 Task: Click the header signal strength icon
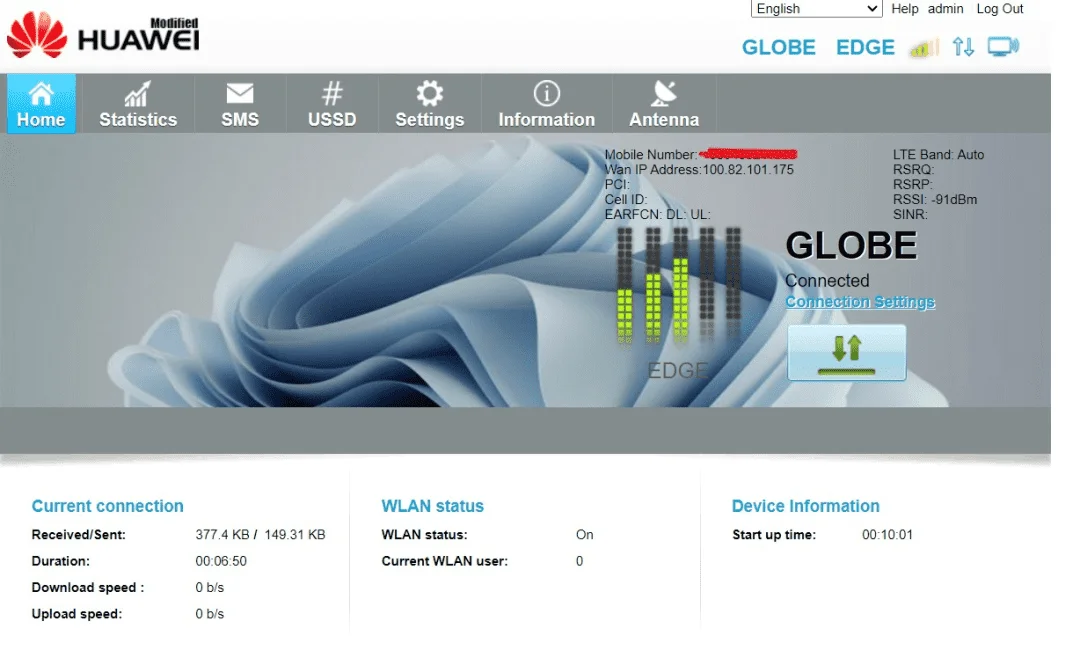click(x=924, y=48)
